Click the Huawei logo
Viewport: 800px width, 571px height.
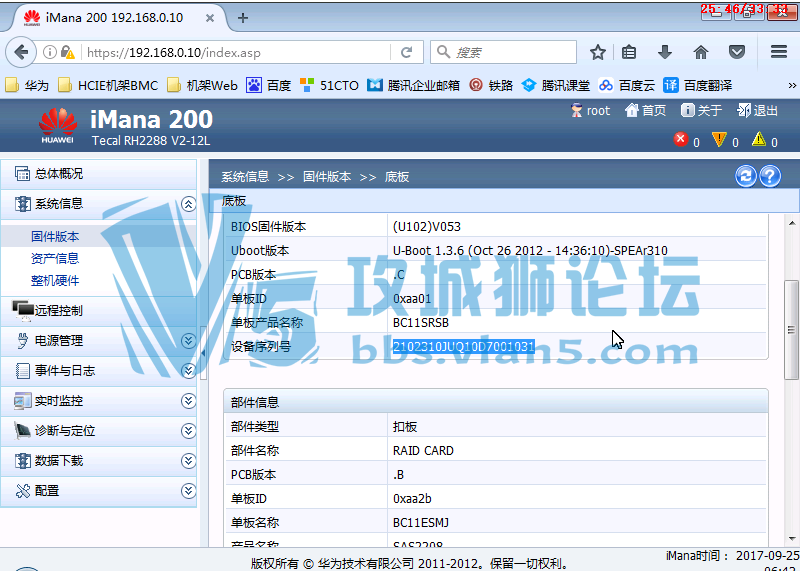coord(58,125)
